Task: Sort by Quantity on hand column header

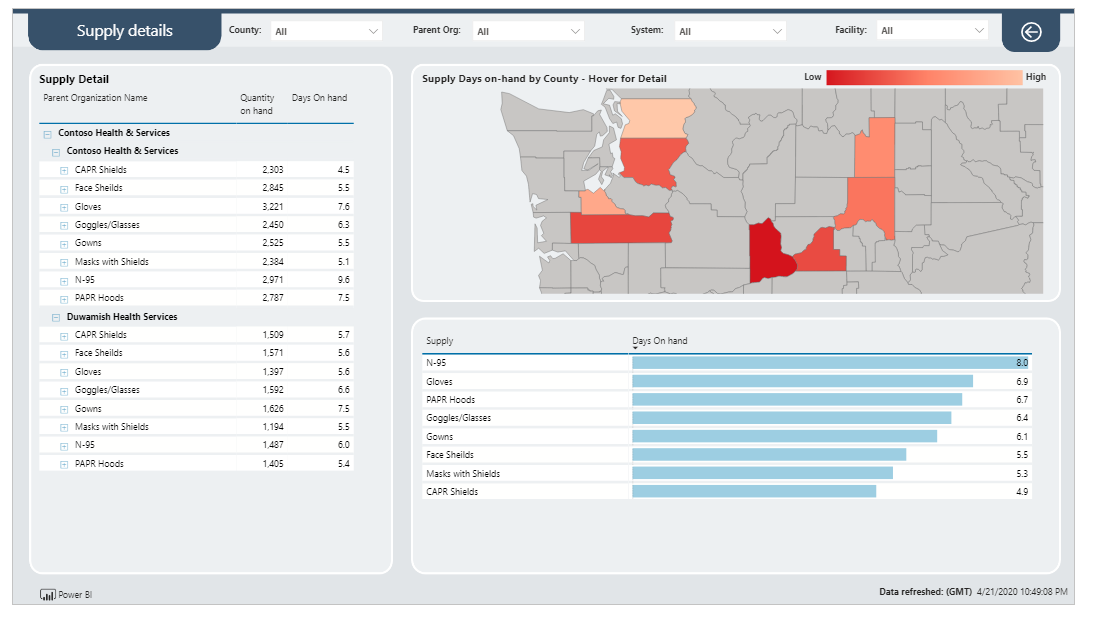Action: click(257, 104)
